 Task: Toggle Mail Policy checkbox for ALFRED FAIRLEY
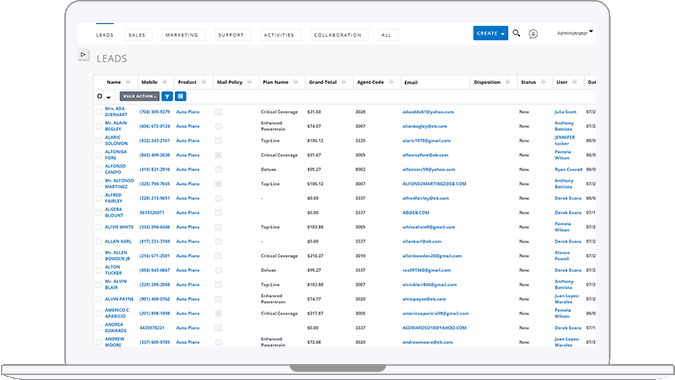218,198
